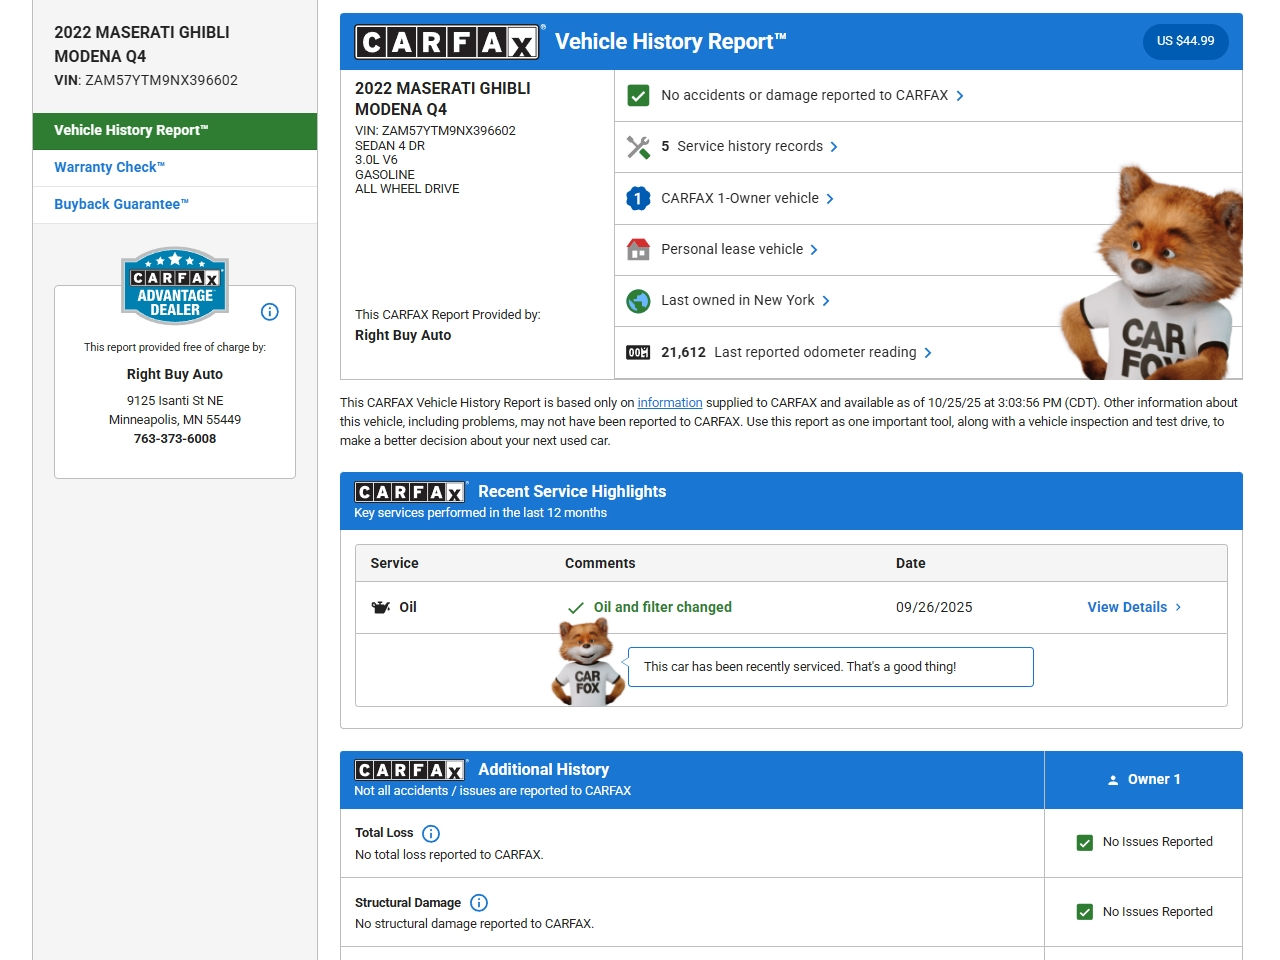
Task: Click info icon beside Advantage Dealer badge
Action: point(269,312)
